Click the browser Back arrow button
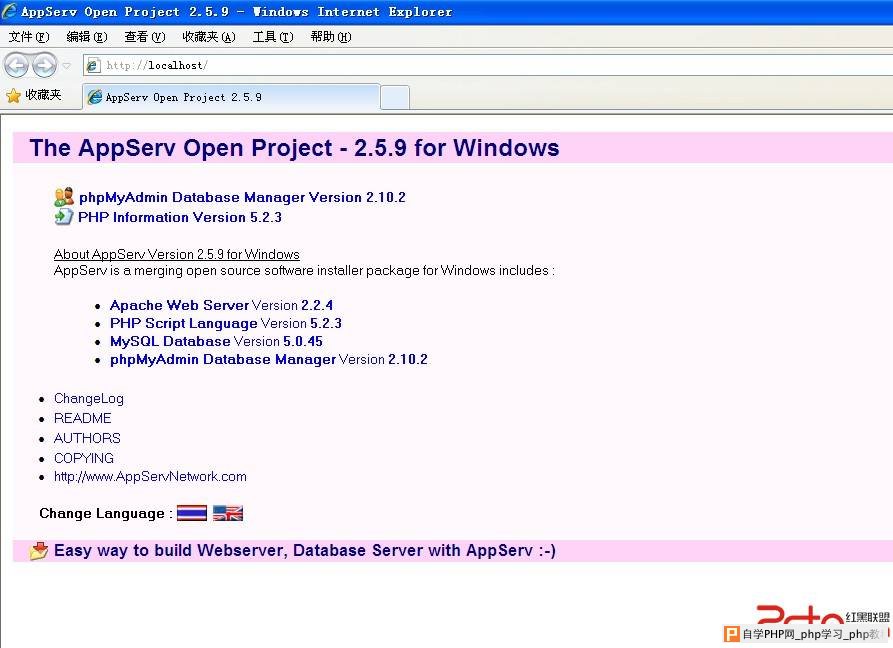 pos(17,65)
